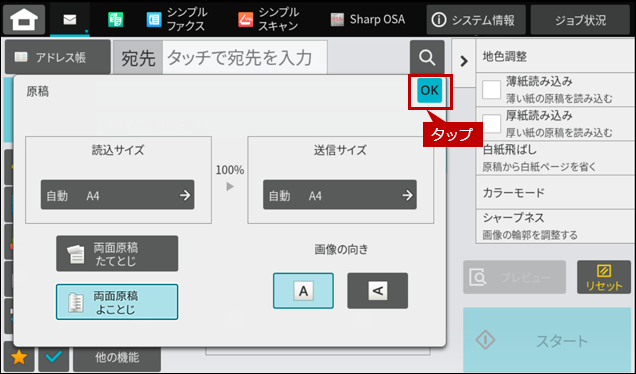Image resolution: width=636 pixels, height=374 pixels.
Task: Open 送信サイズ 自動 A4 selector
Action: (340, 195)
